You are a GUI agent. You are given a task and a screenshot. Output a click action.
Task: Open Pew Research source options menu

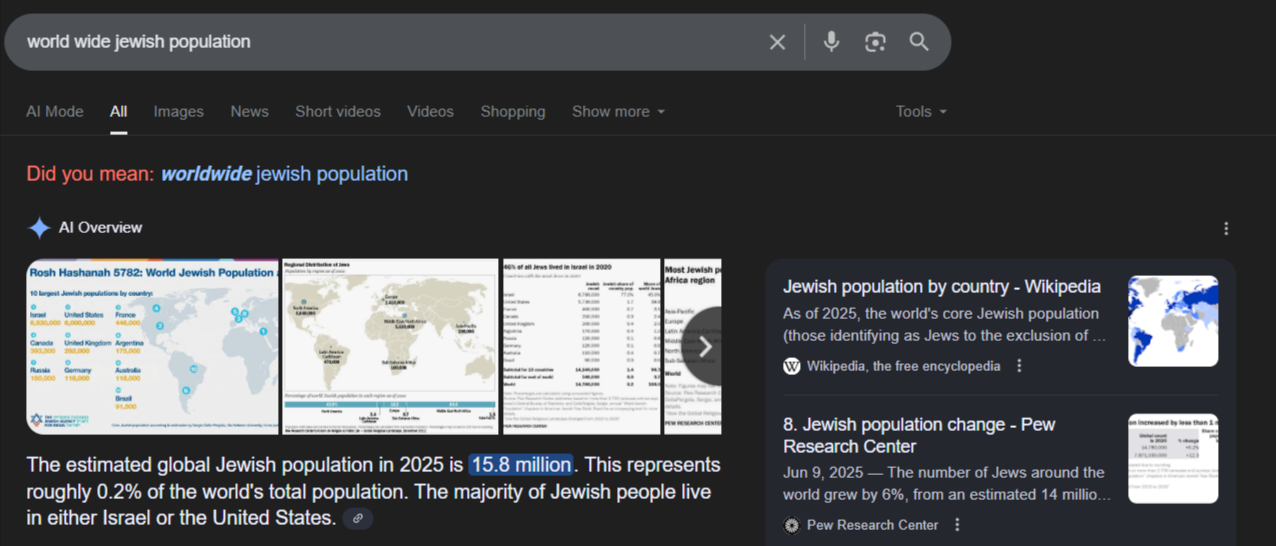point(957,525)
